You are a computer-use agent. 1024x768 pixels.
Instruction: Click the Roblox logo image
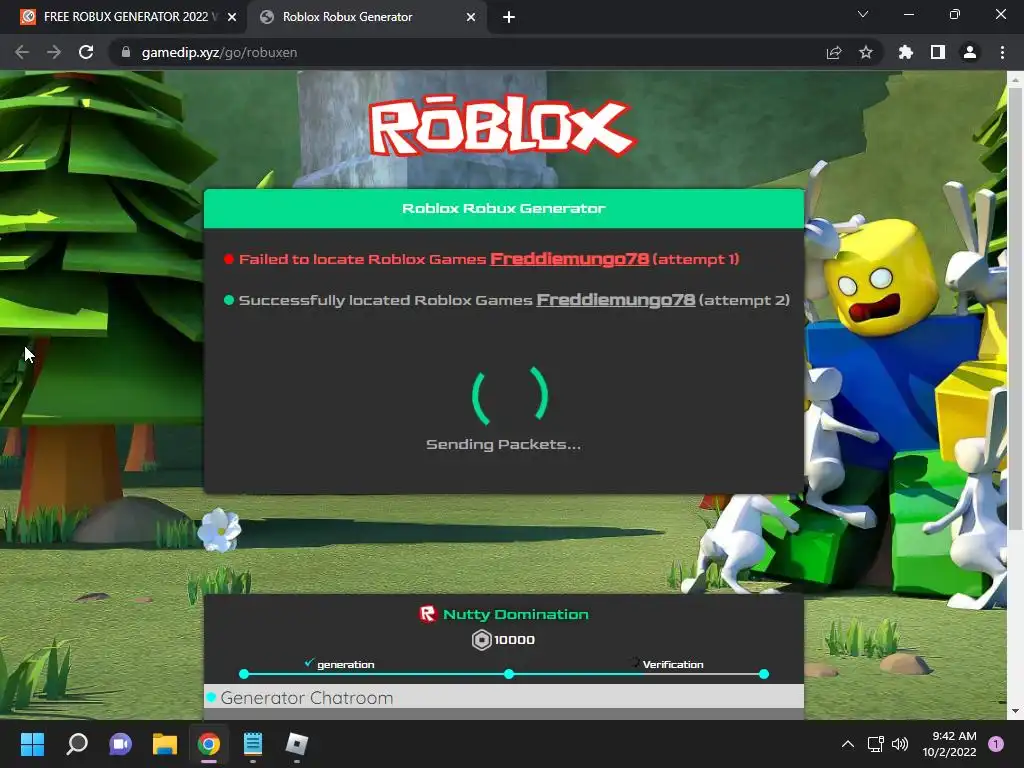coord(502,126)
